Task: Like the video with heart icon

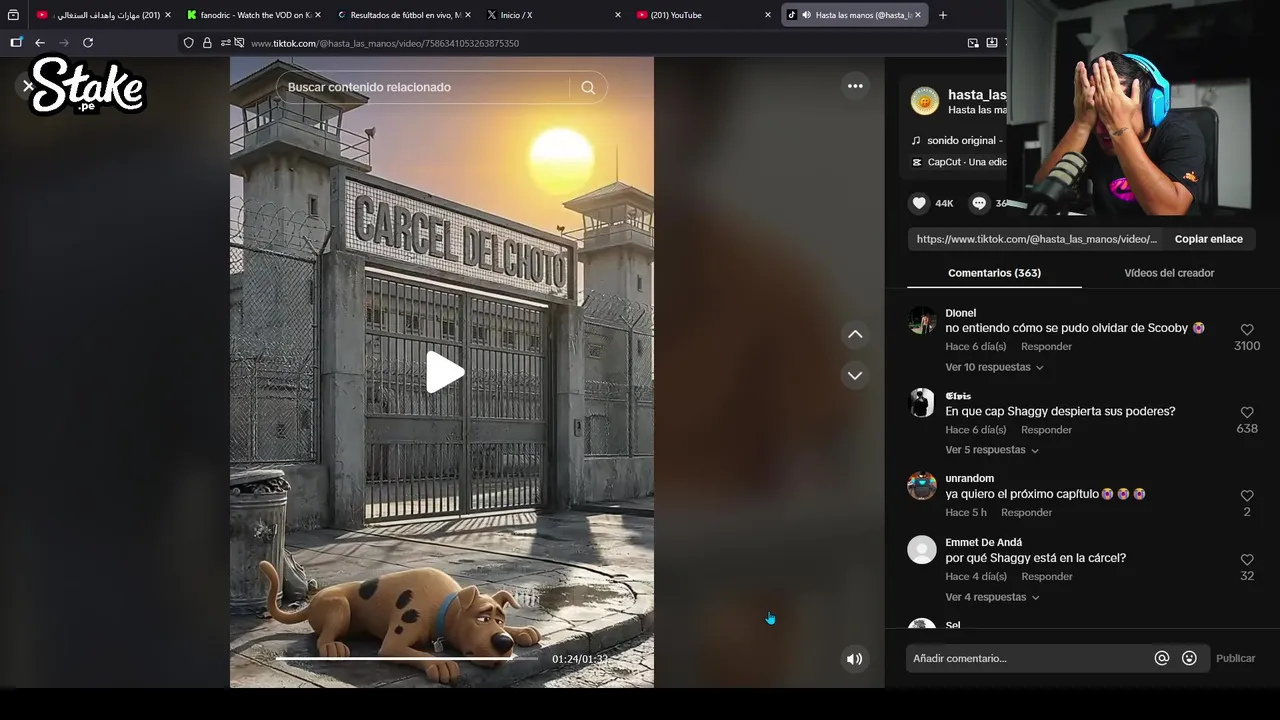Action: 919,203
